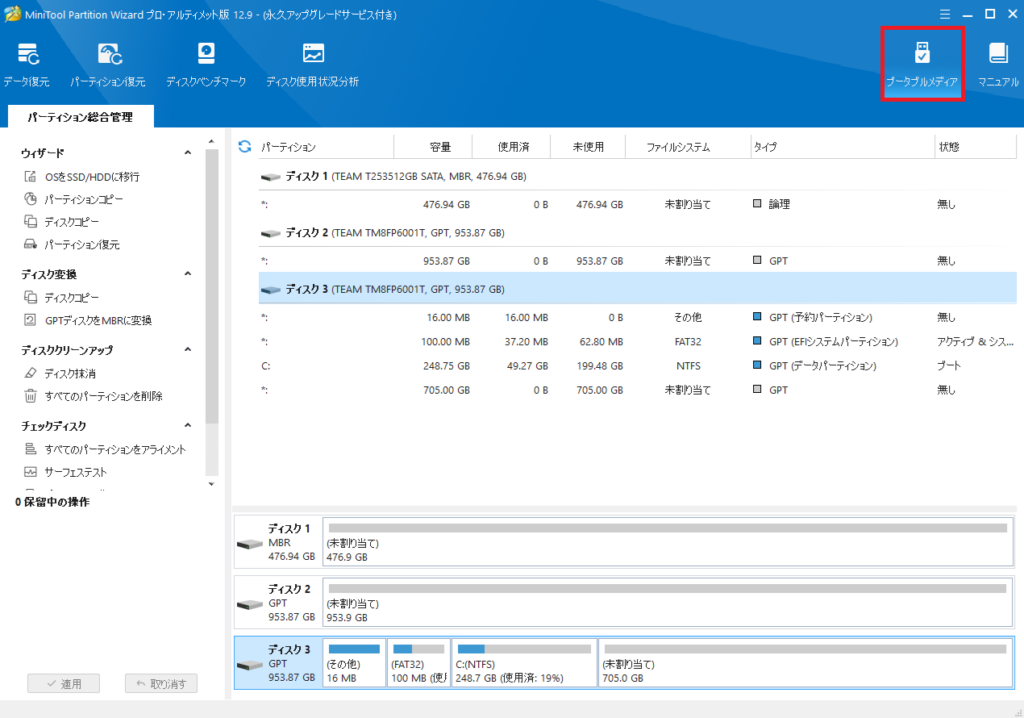Sort by タイプ column header

pyautogui.click(x=842, y=146)
